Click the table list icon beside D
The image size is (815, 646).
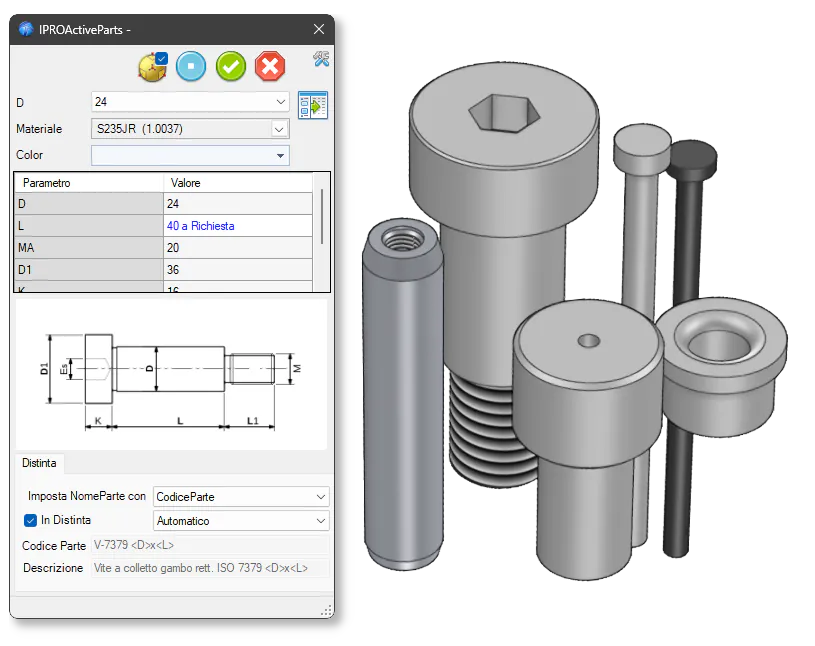tap(313, 104)
